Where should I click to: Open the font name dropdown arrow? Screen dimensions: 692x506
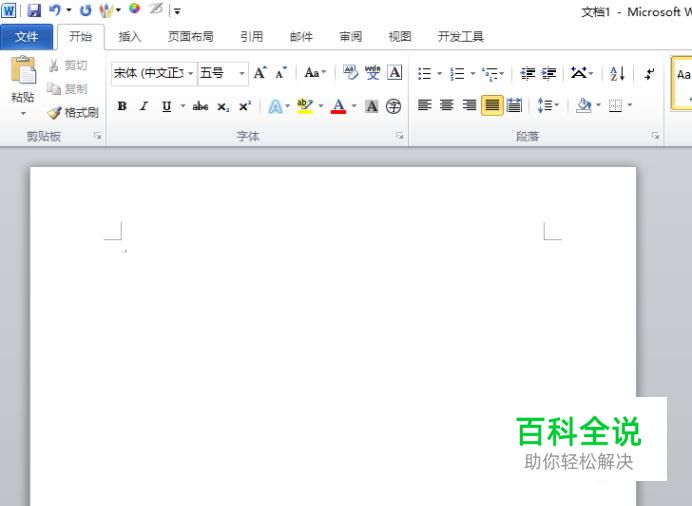[191, 73]
